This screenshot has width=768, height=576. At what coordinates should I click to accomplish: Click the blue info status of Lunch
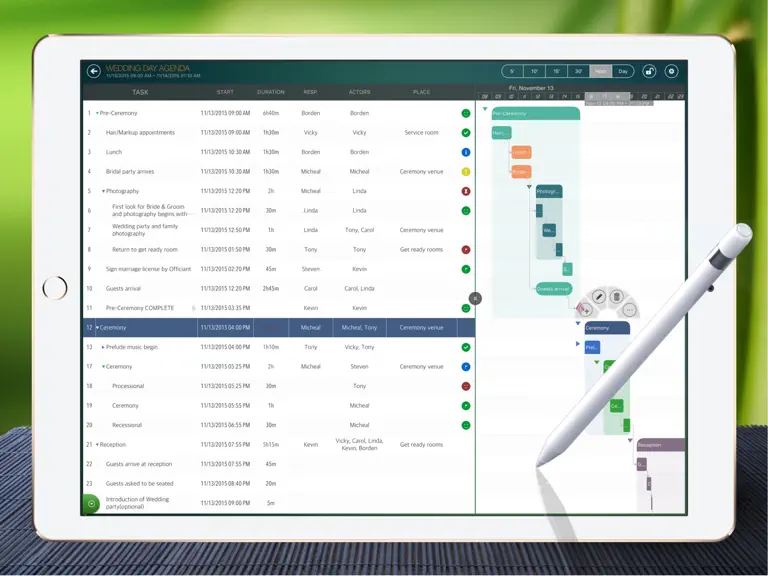click(466, 152)
